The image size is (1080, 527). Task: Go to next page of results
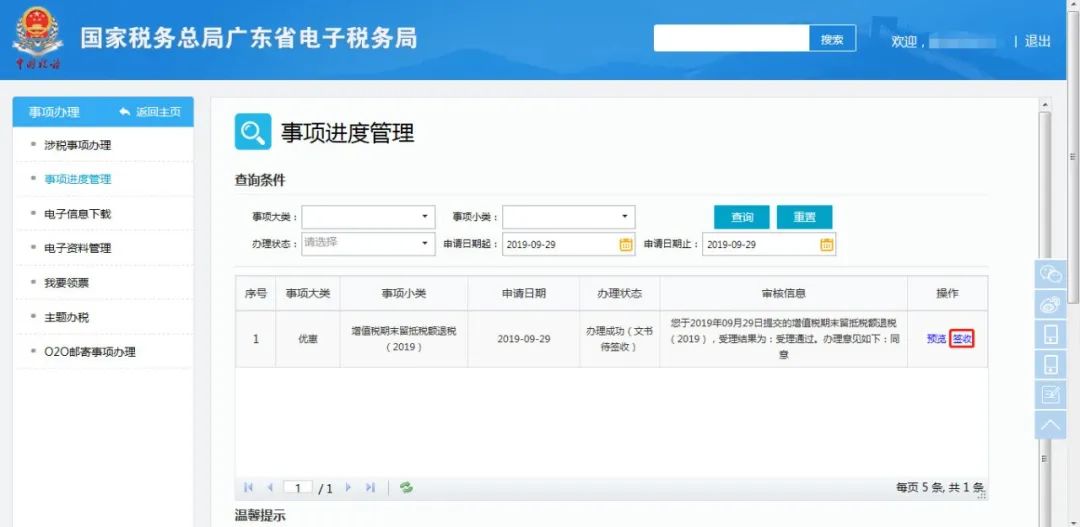[349, 488]
